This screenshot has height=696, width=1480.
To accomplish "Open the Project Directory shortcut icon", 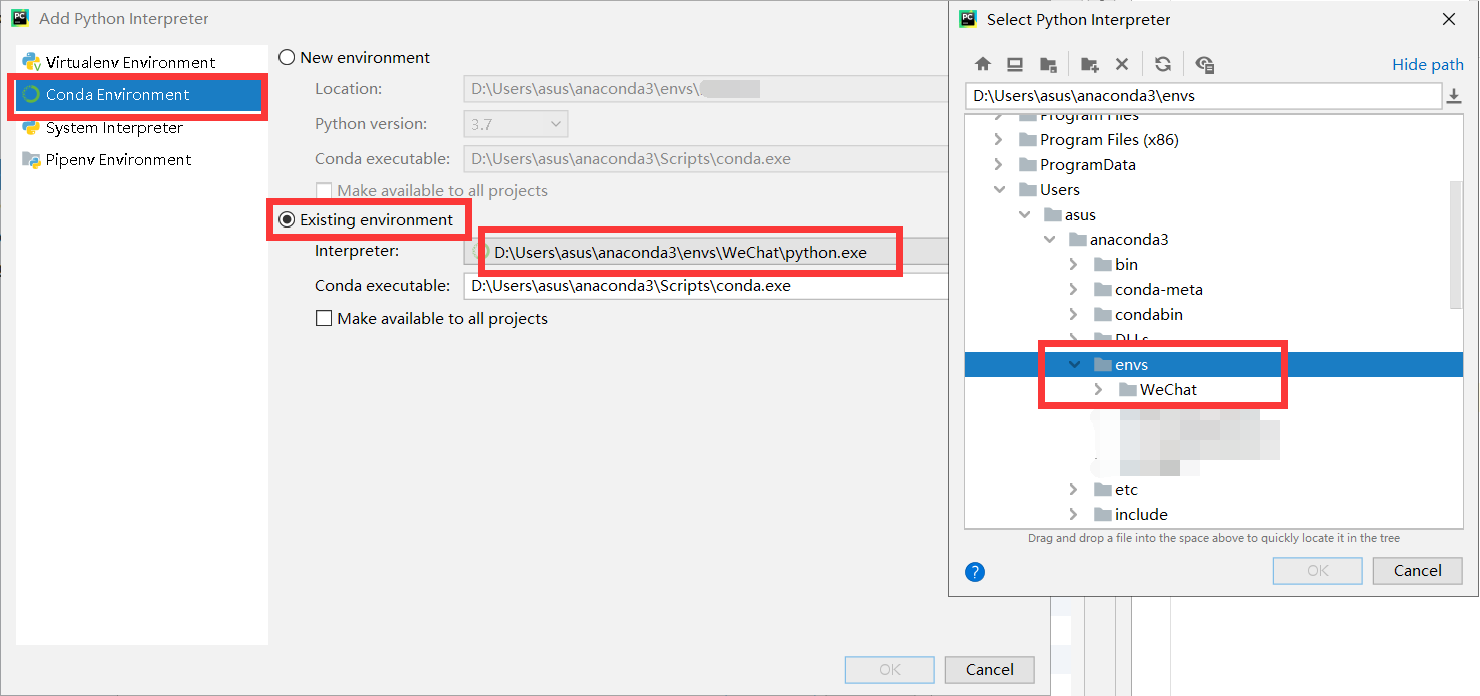I will (x=1048, y=63).
